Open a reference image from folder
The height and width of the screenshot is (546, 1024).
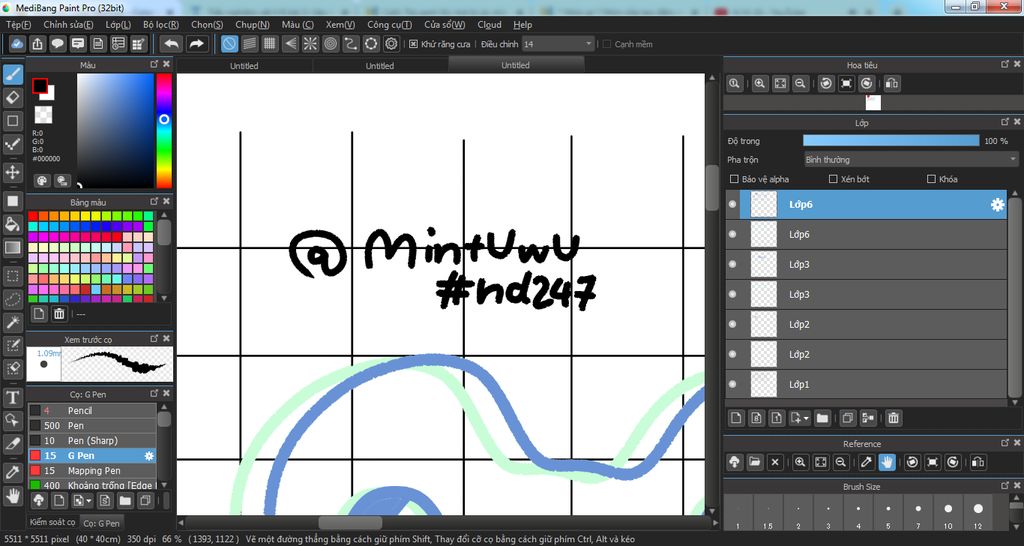pos(755,462)
